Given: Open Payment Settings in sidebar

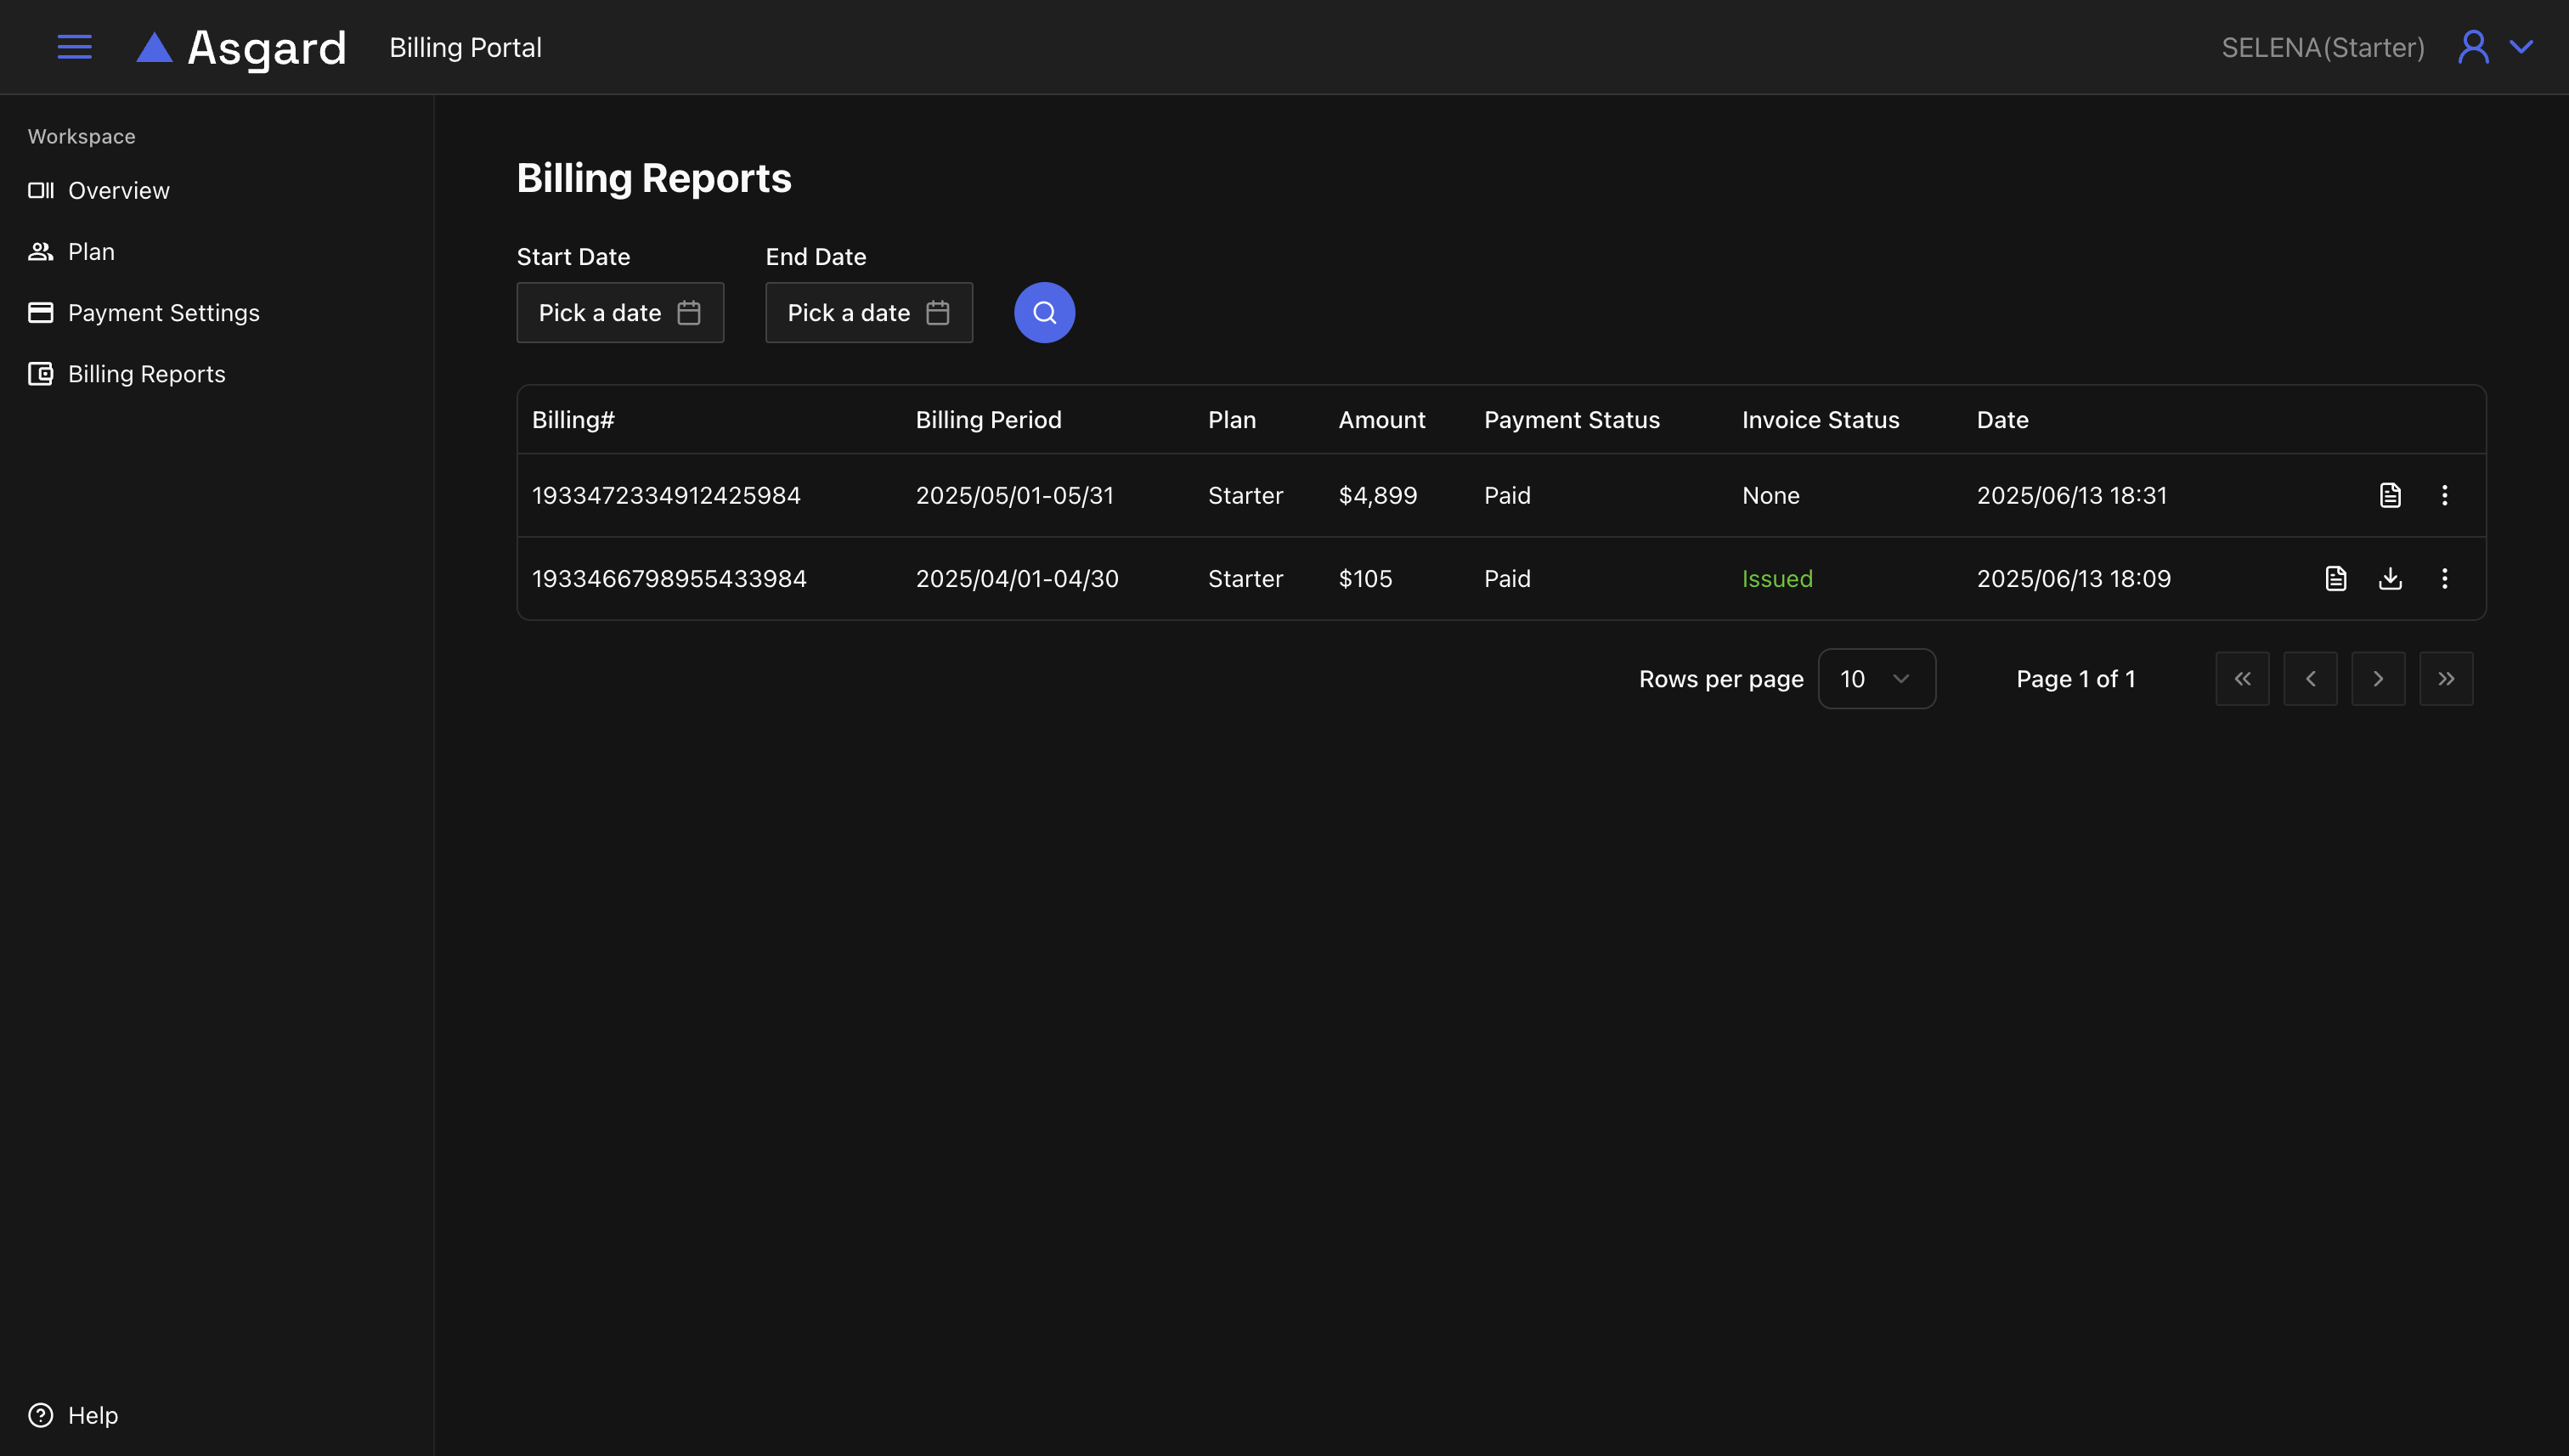Looking at the screenshot, I should click(x=163, y=313).
